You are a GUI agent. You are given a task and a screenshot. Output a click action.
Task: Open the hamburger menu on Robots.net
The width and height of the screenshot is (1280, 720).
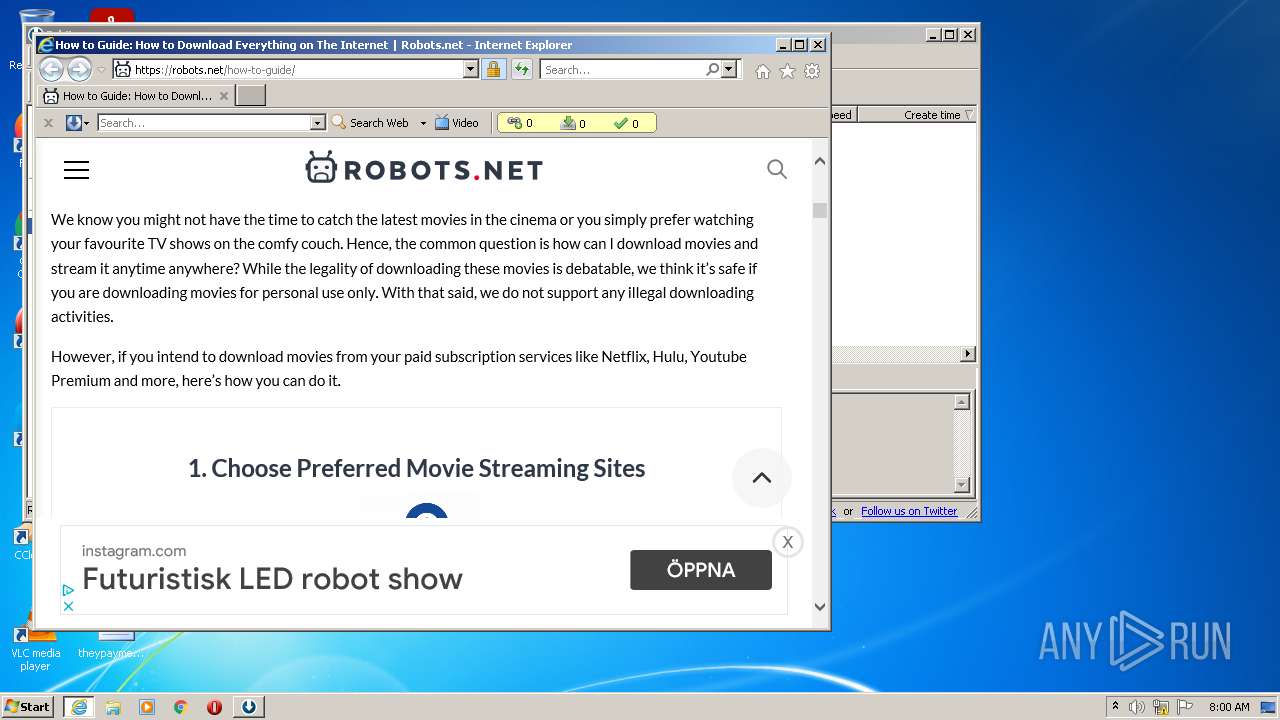[76, 170]
